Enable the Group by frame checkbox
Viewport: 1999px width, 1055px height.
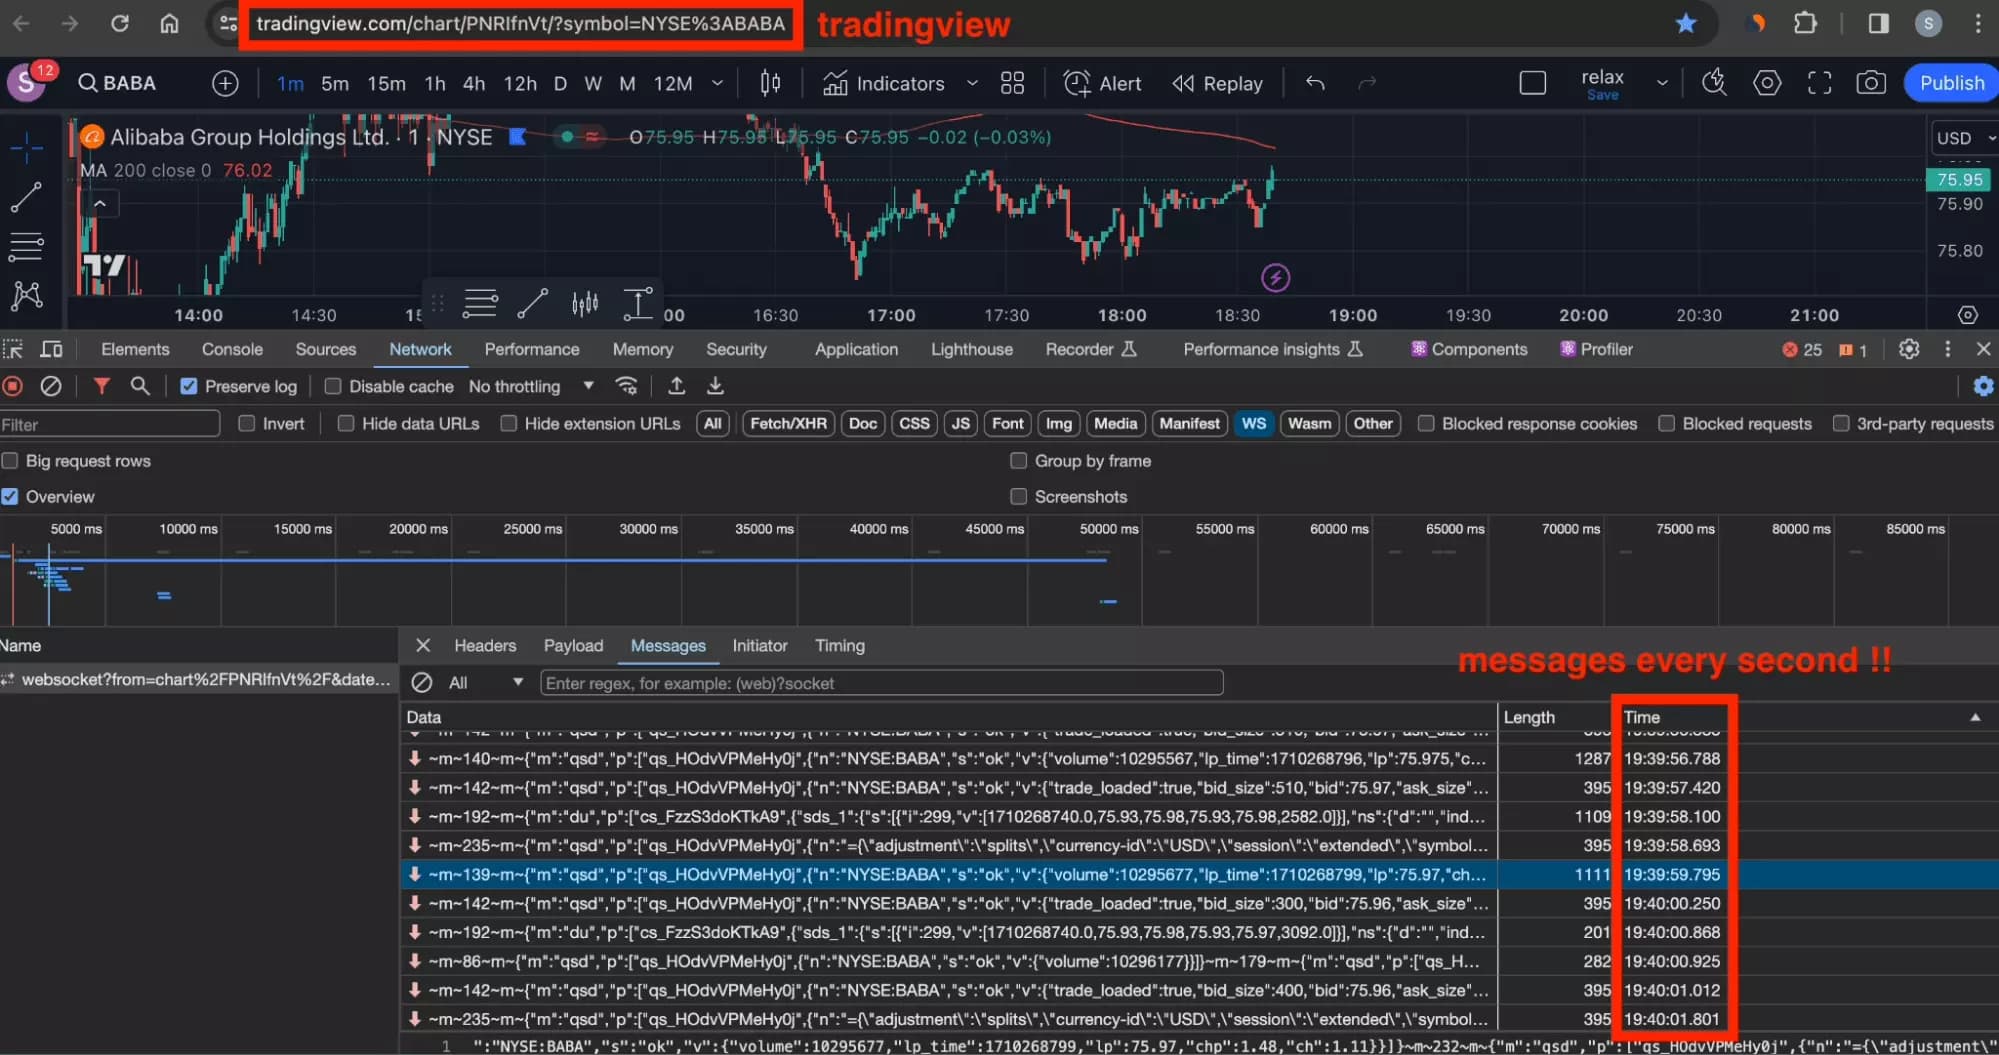[1018, 460]
